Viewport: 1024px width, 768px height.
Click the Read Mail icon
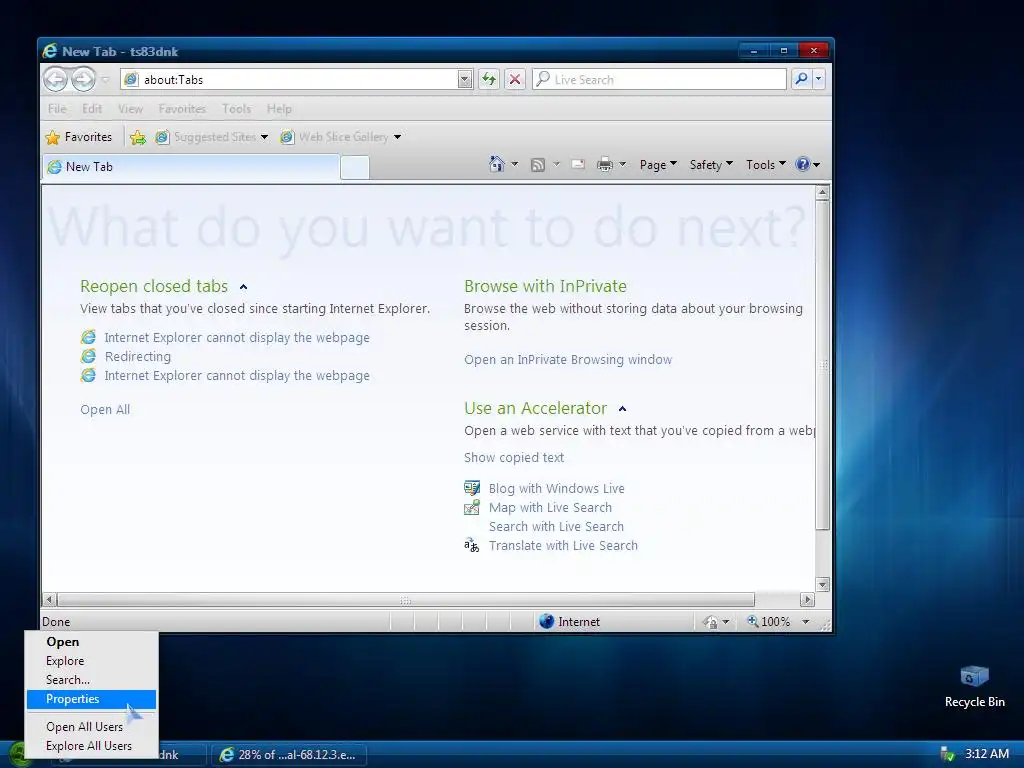578,165
